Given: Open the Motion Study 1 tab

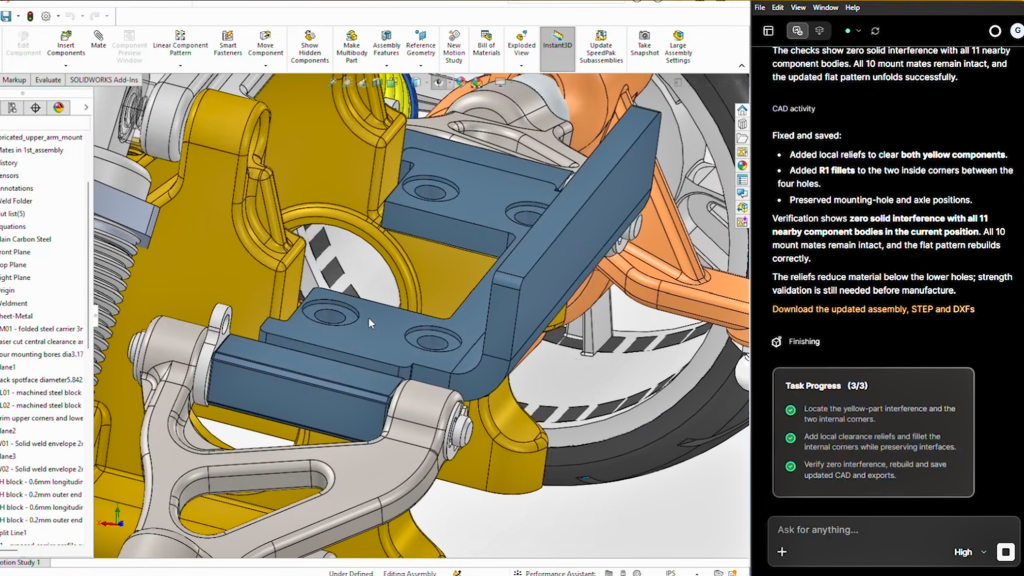Looking at the screenshot, I should click(x=20, y=562).
